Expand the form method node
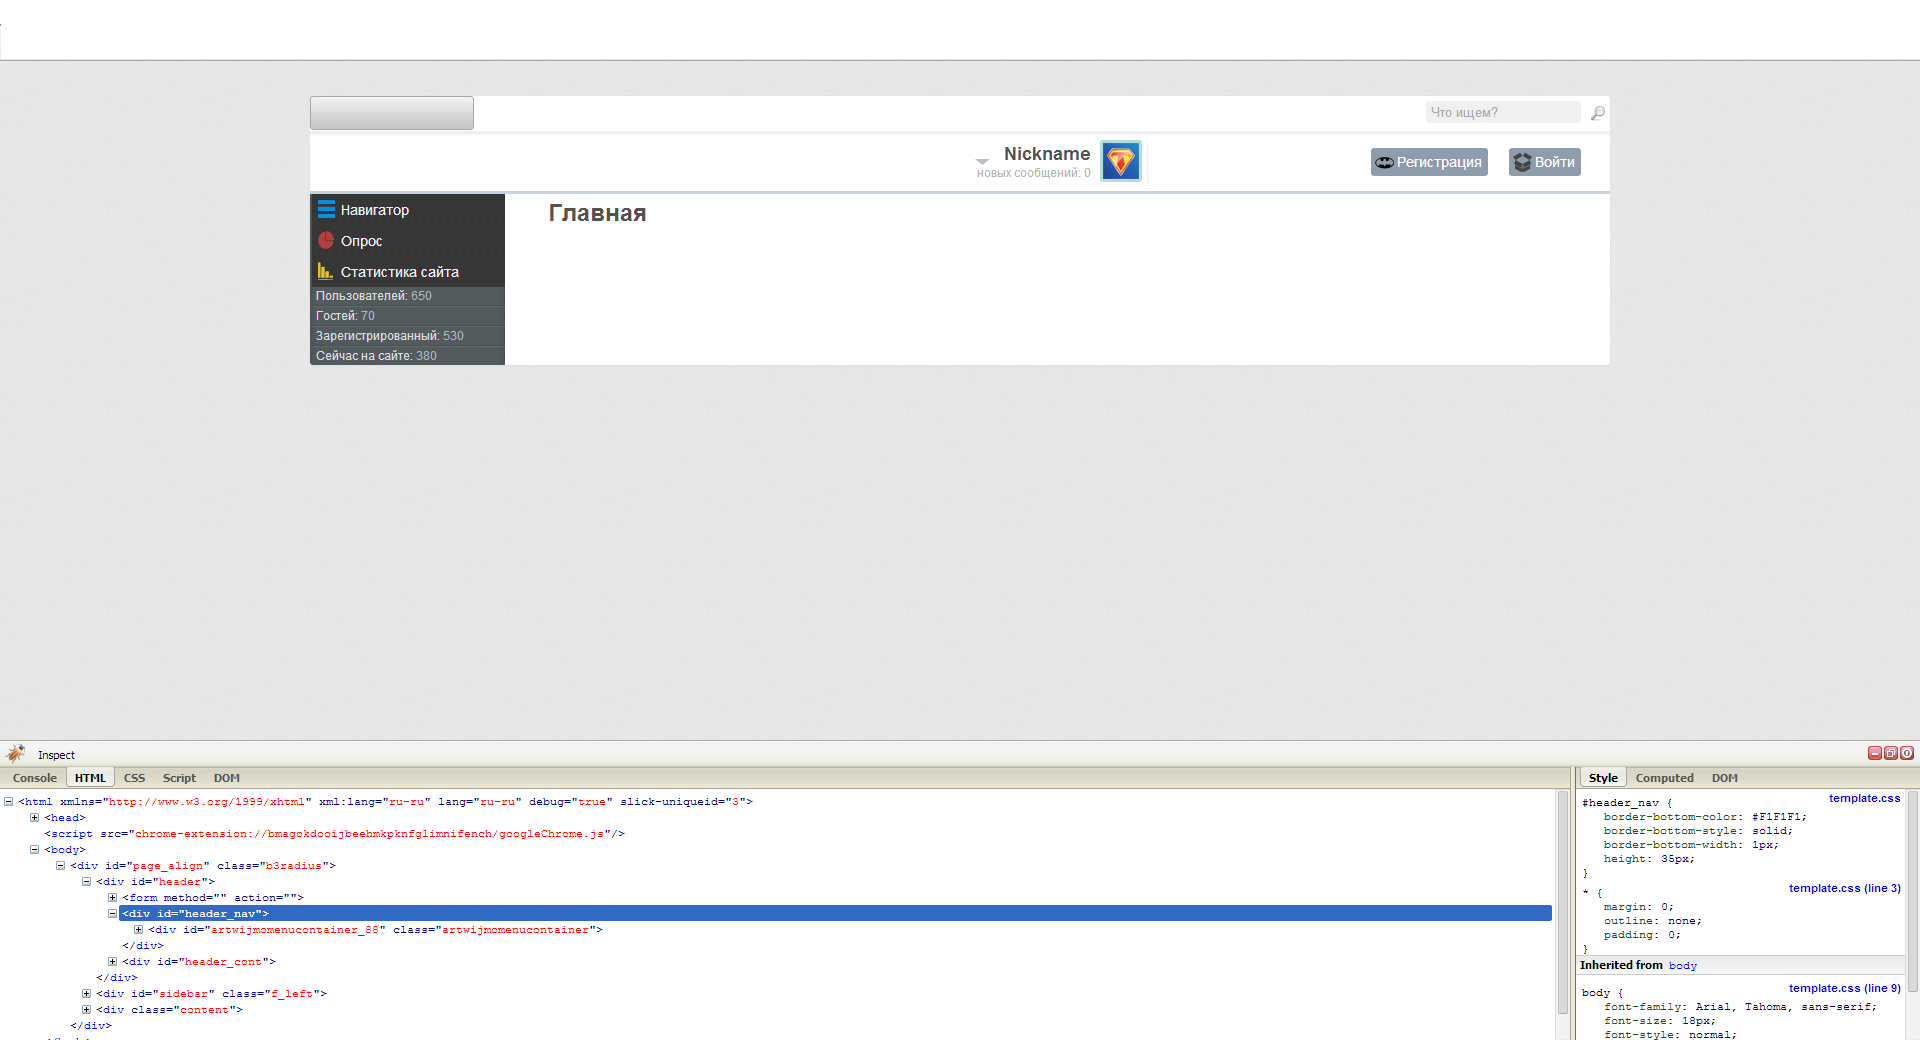Image resolution: width=1920 pixels, height=1040 pixels. [112, 898]
